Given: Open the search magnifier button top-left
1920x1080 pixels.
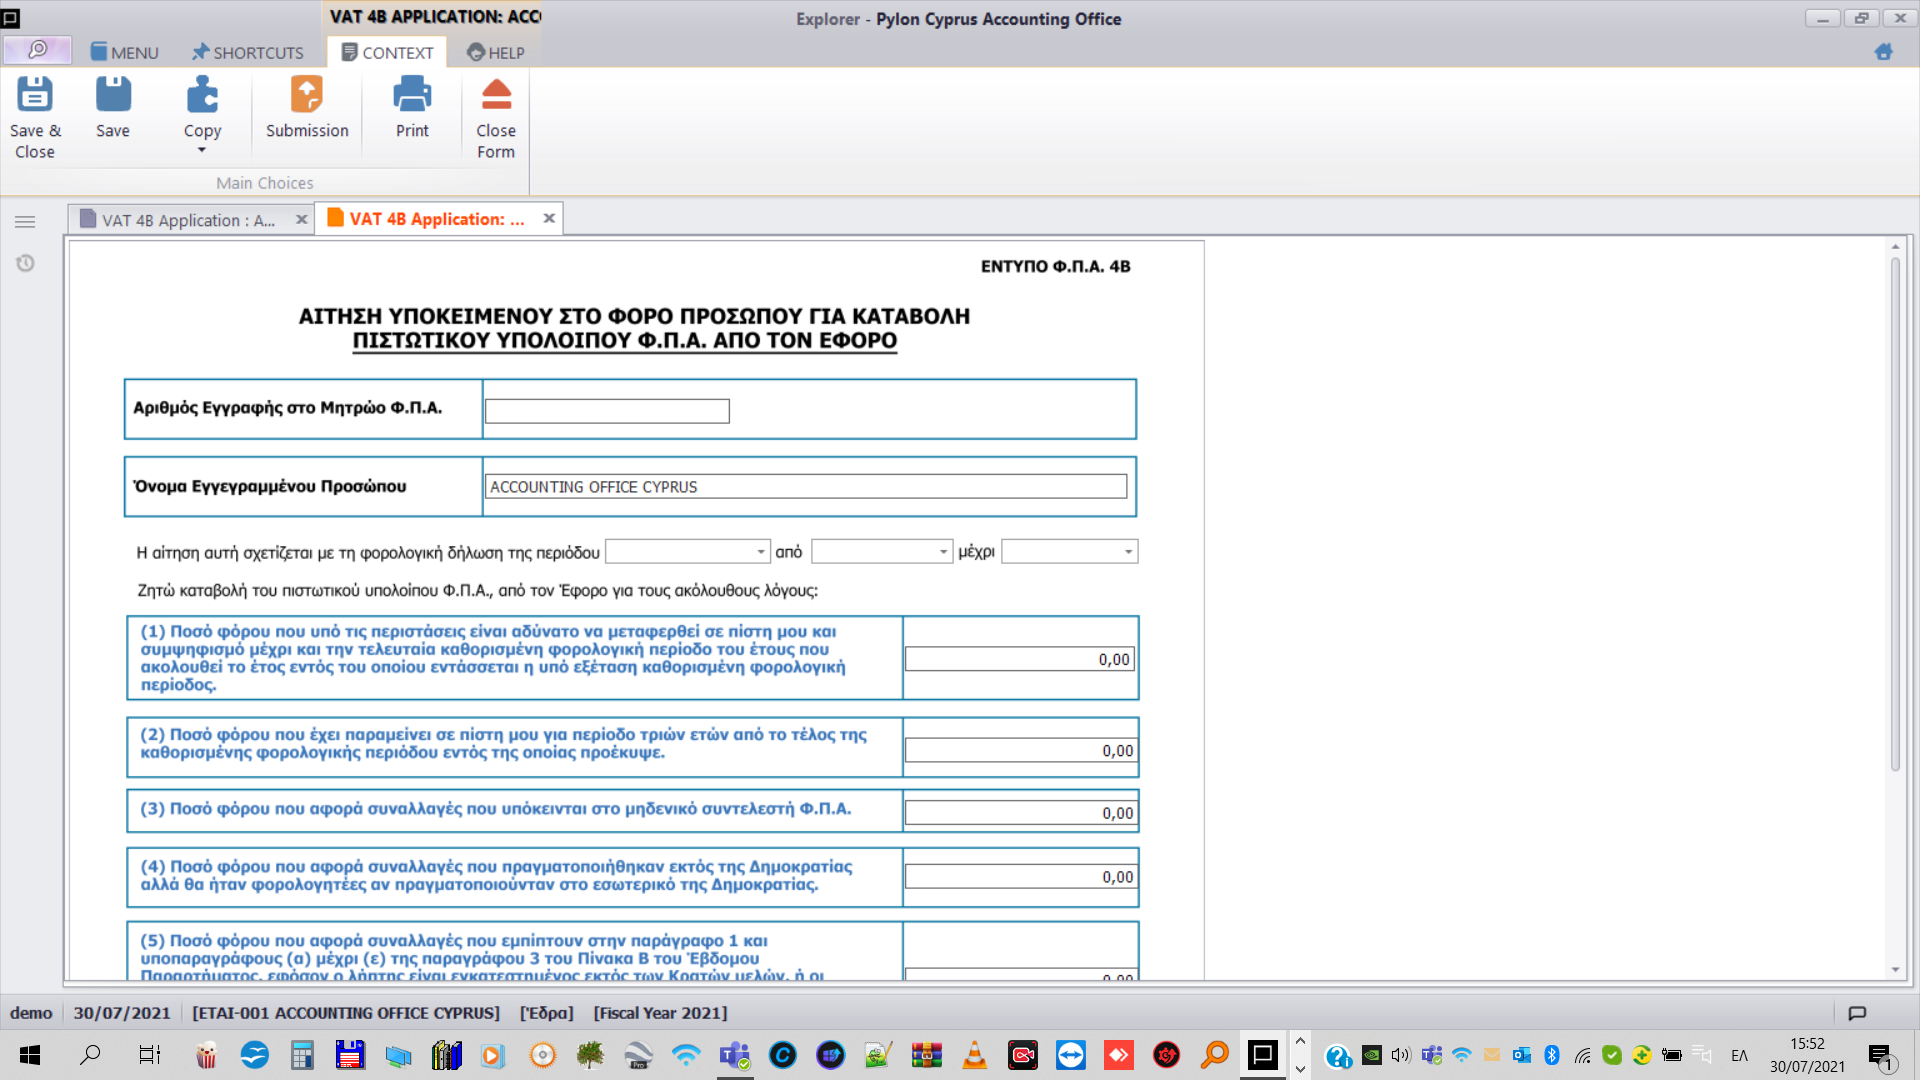Looking at the screenshot, I should (x=37, y=50).
